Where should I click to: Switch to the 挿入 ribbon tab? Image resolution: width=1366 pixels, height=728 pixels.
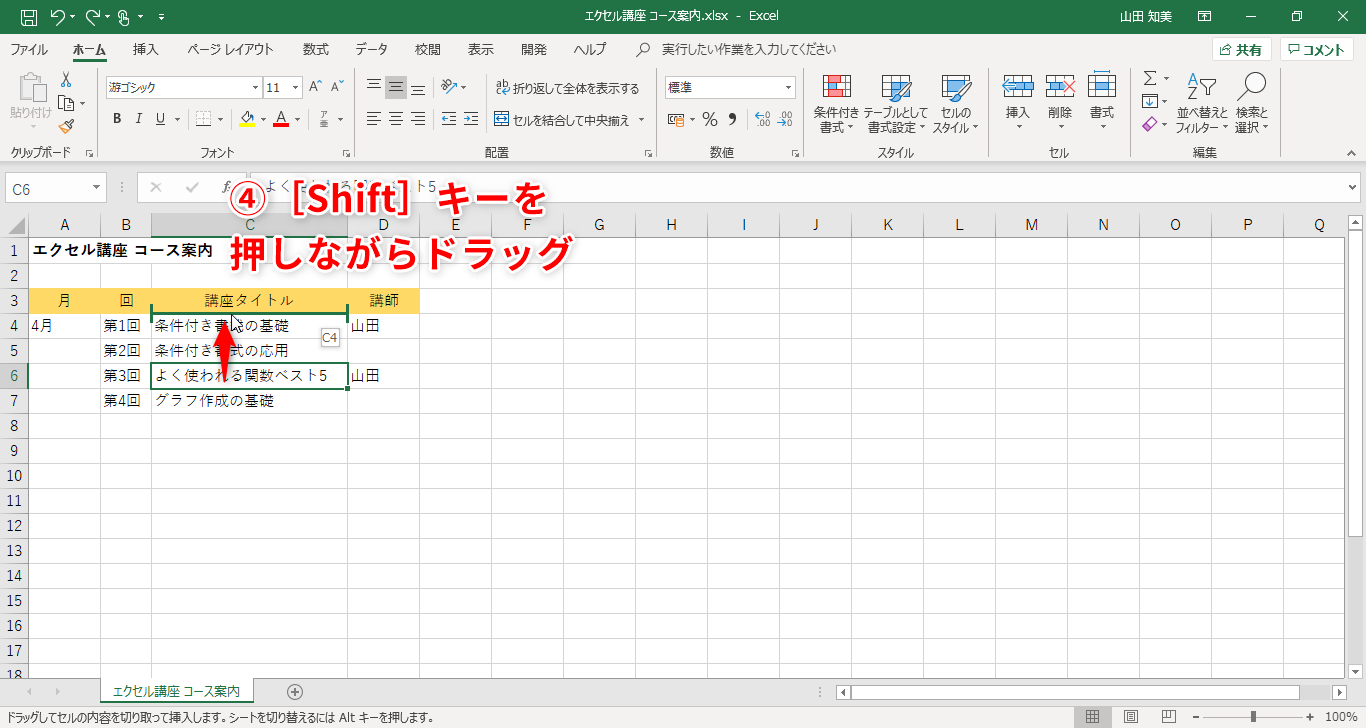146,49
